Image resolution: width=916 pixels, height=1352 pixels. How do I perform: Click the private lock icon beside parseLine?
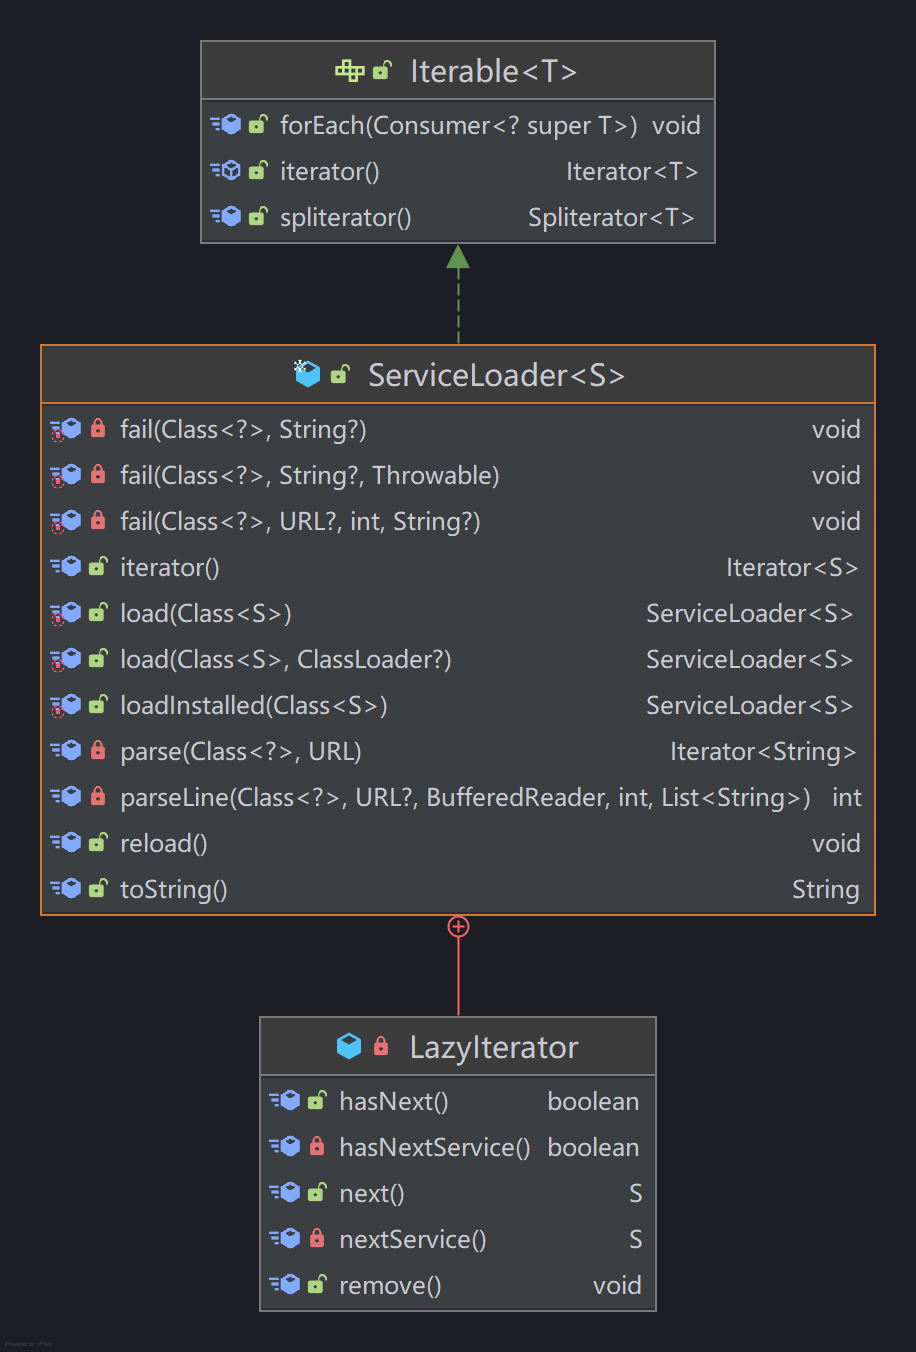coord(98,796)
